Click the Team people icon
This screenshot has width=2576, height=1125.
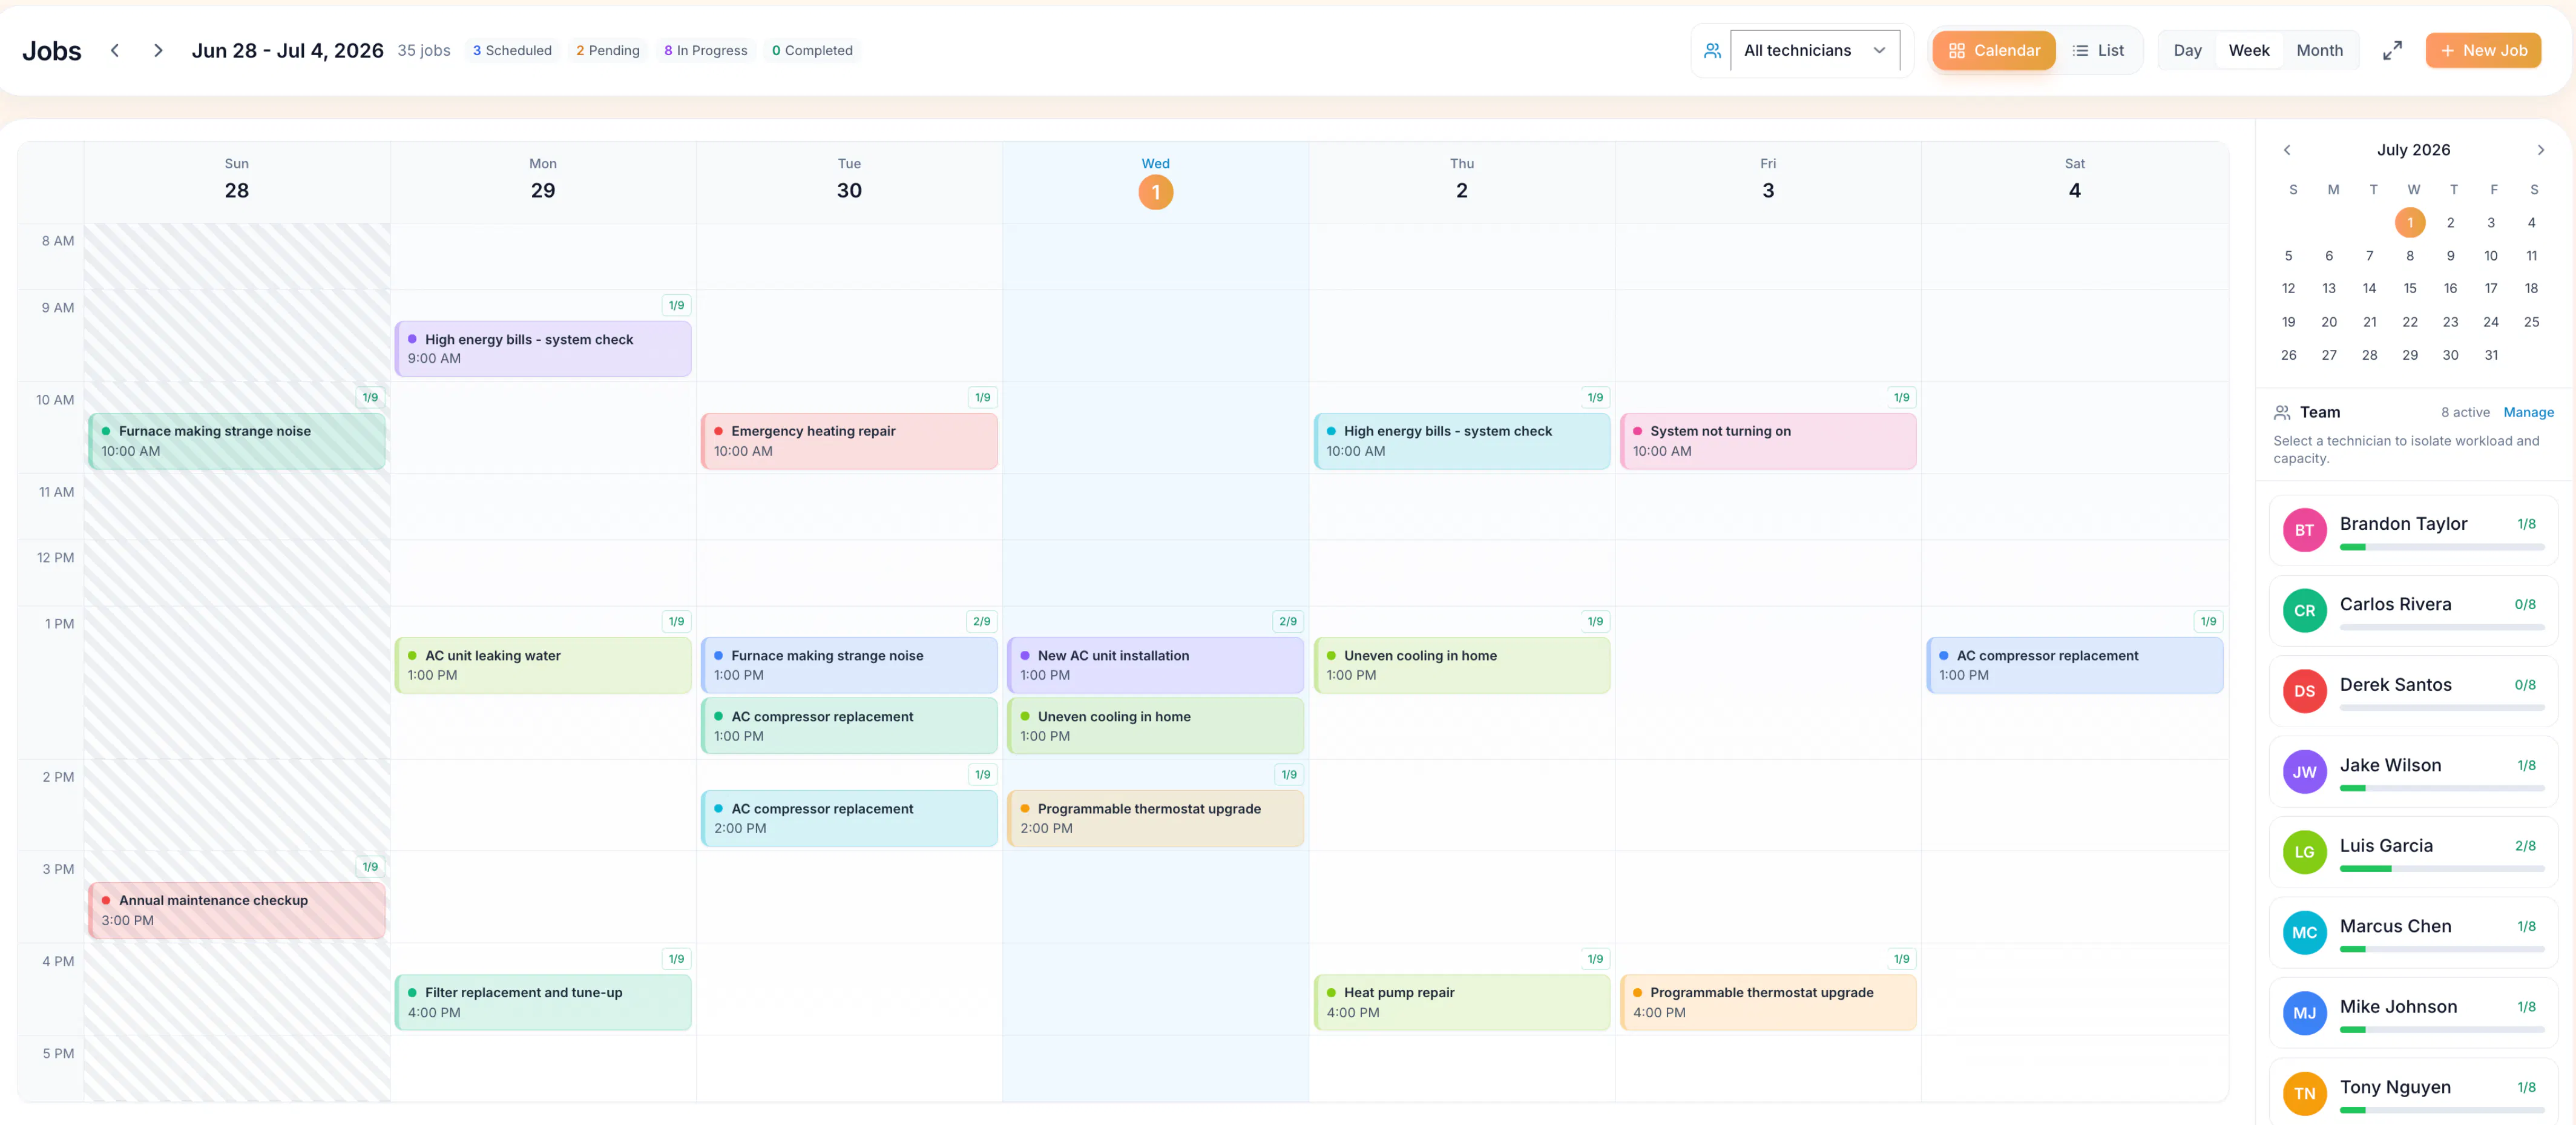pos(2282,412)
